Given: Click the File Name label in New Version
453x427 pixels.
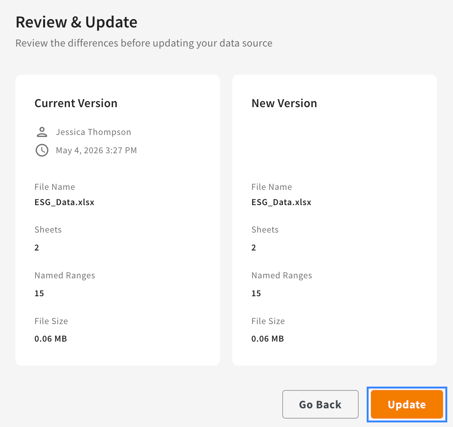Looking at the screenshot, I should click(x=272, y=187).
